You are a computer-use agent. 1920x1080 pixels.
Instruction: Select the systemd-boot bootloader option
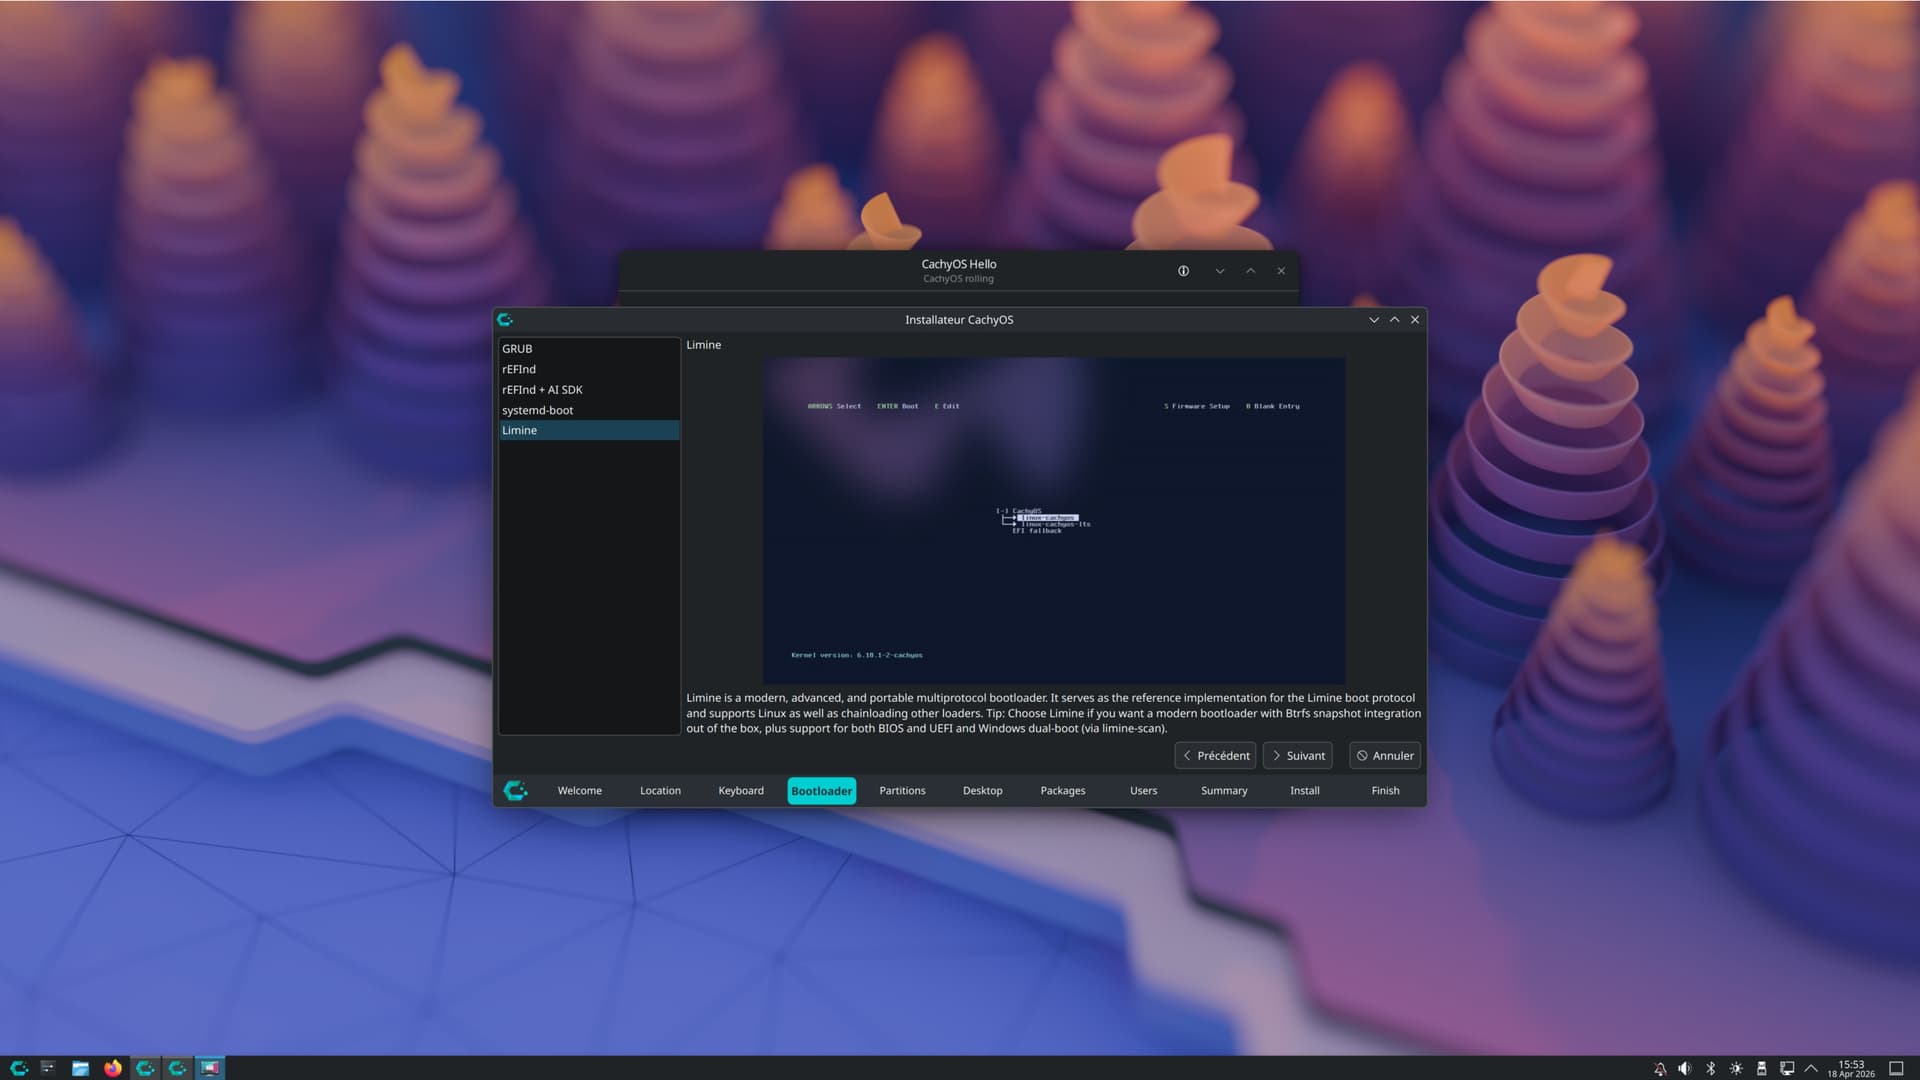[x=537, y=410]
